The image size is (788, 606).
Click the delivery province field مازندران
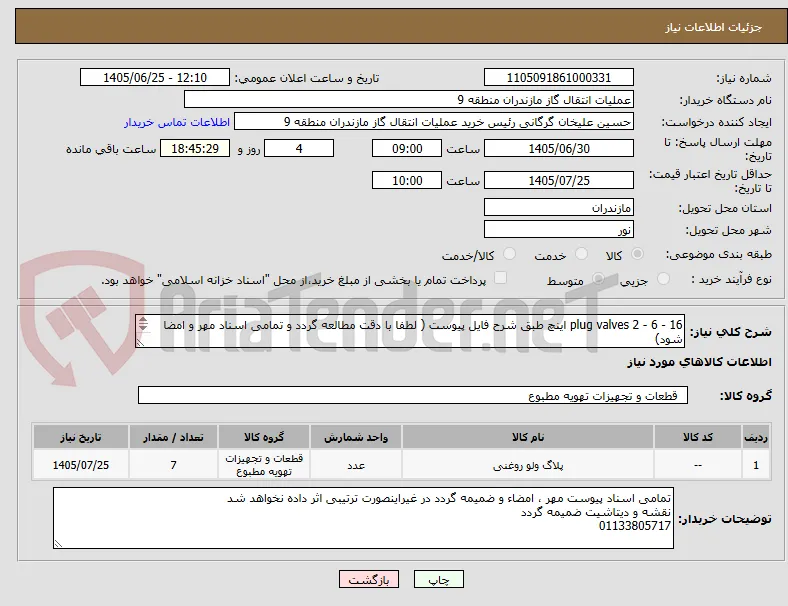[x=558, y=207]
